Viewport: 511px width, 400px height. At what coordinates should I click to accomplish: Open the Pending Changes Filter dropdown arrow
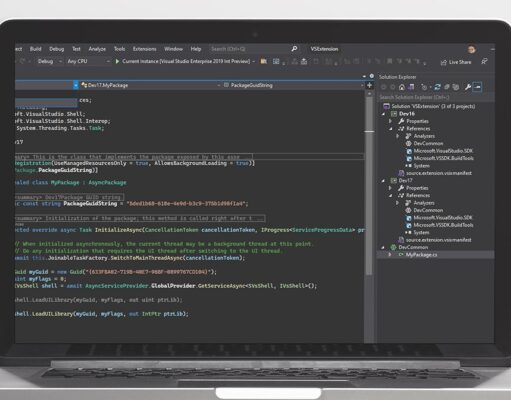430,88
